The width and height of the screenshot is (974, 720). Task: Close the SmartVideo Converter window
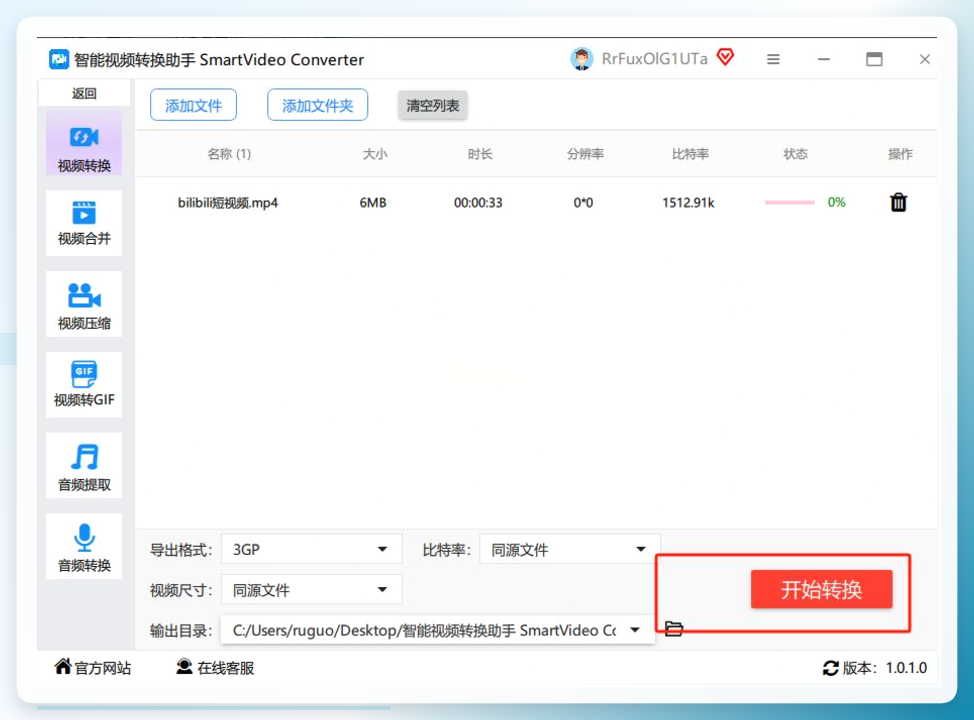point(924,59)
